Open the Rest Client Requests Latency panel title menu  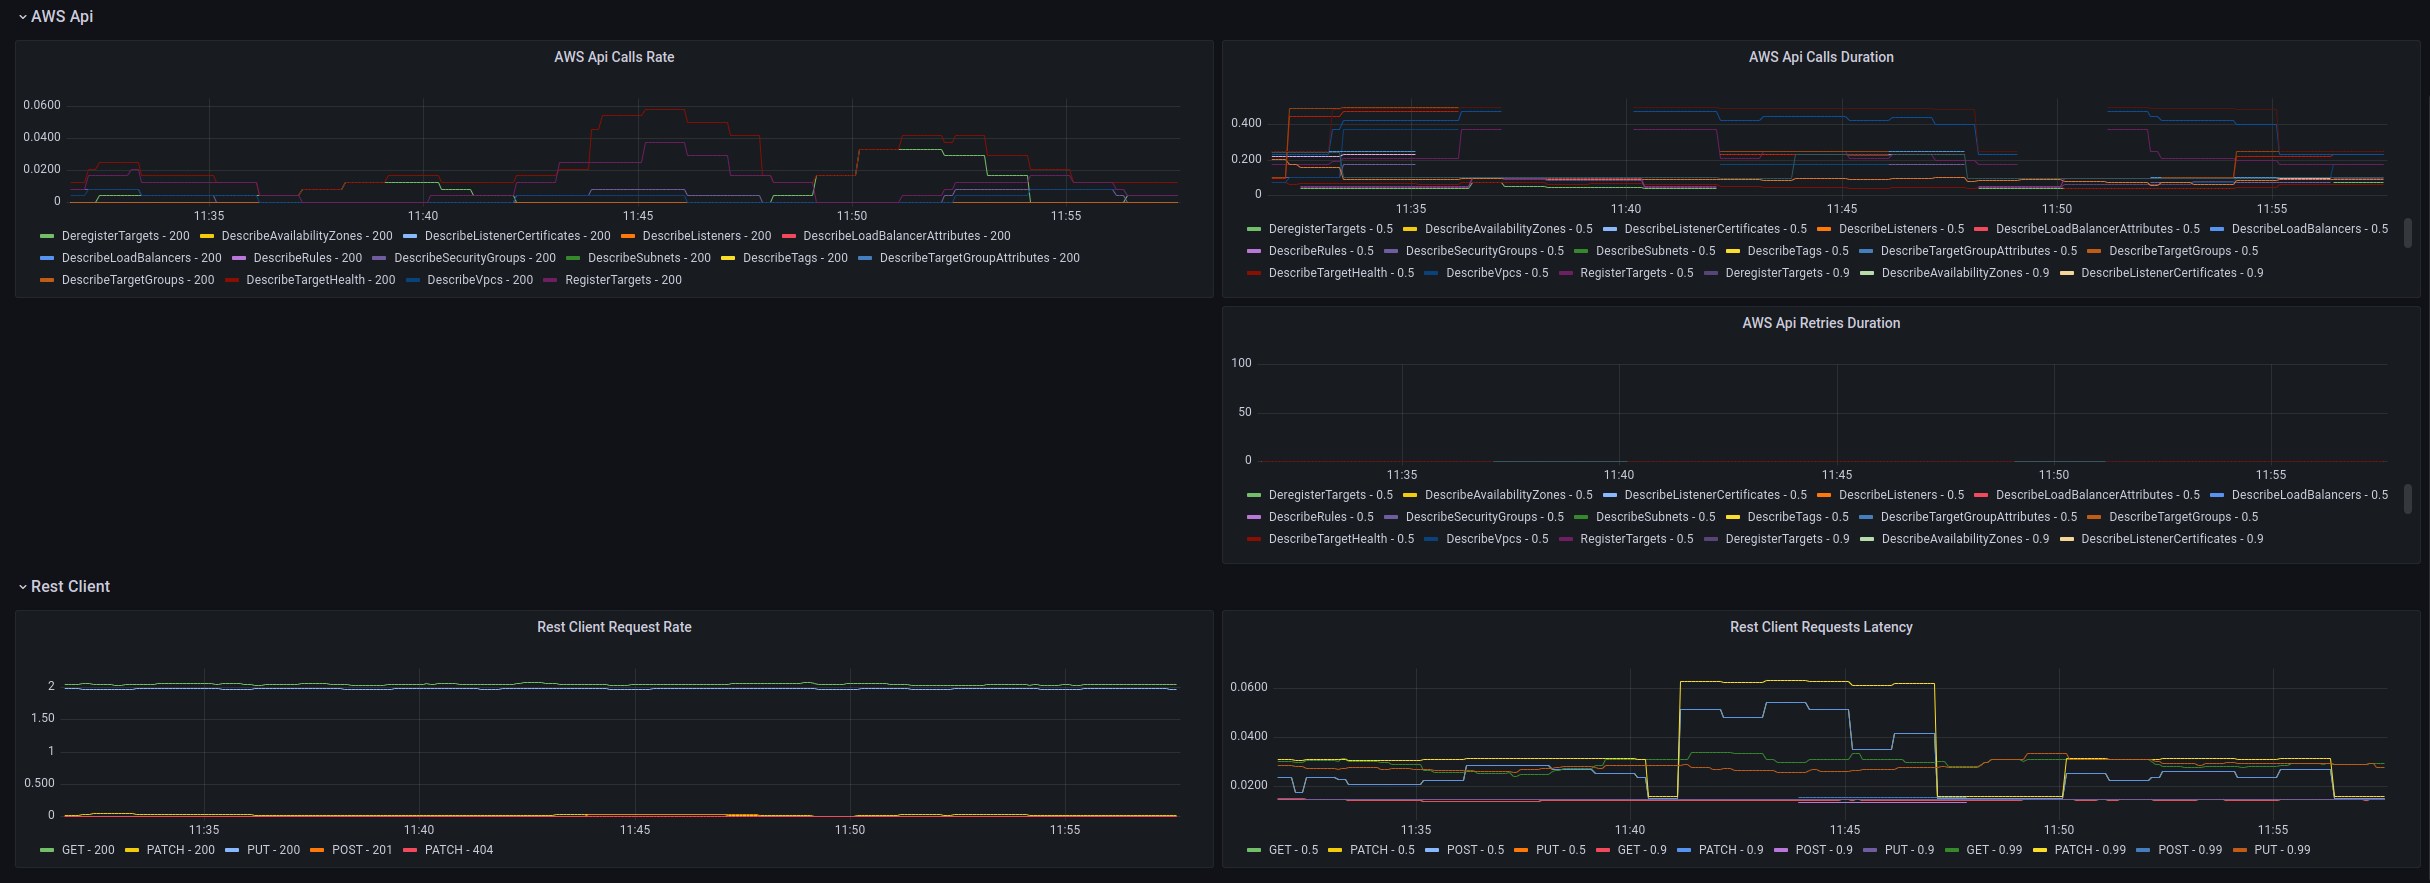click(x=1820, y=627)
